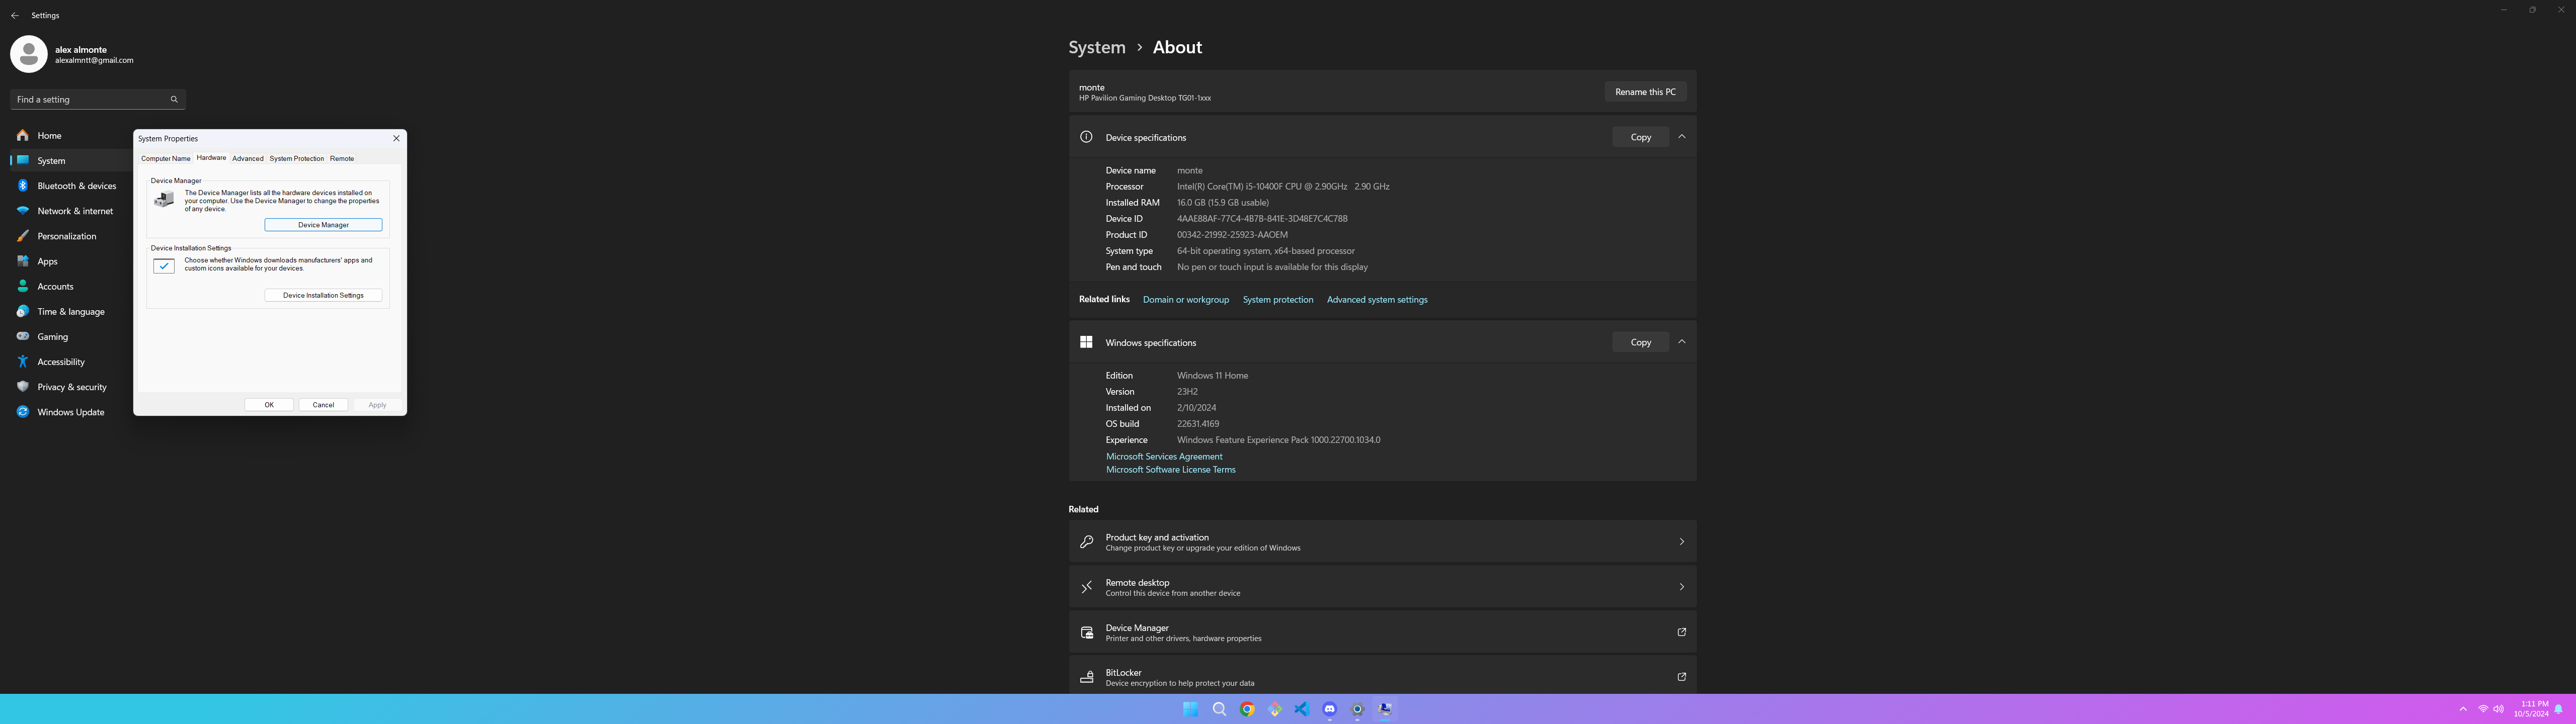Open Advanced system settings link
Screen dimensions: 2576x724
pyautogui.click(x=1376, y=300)
